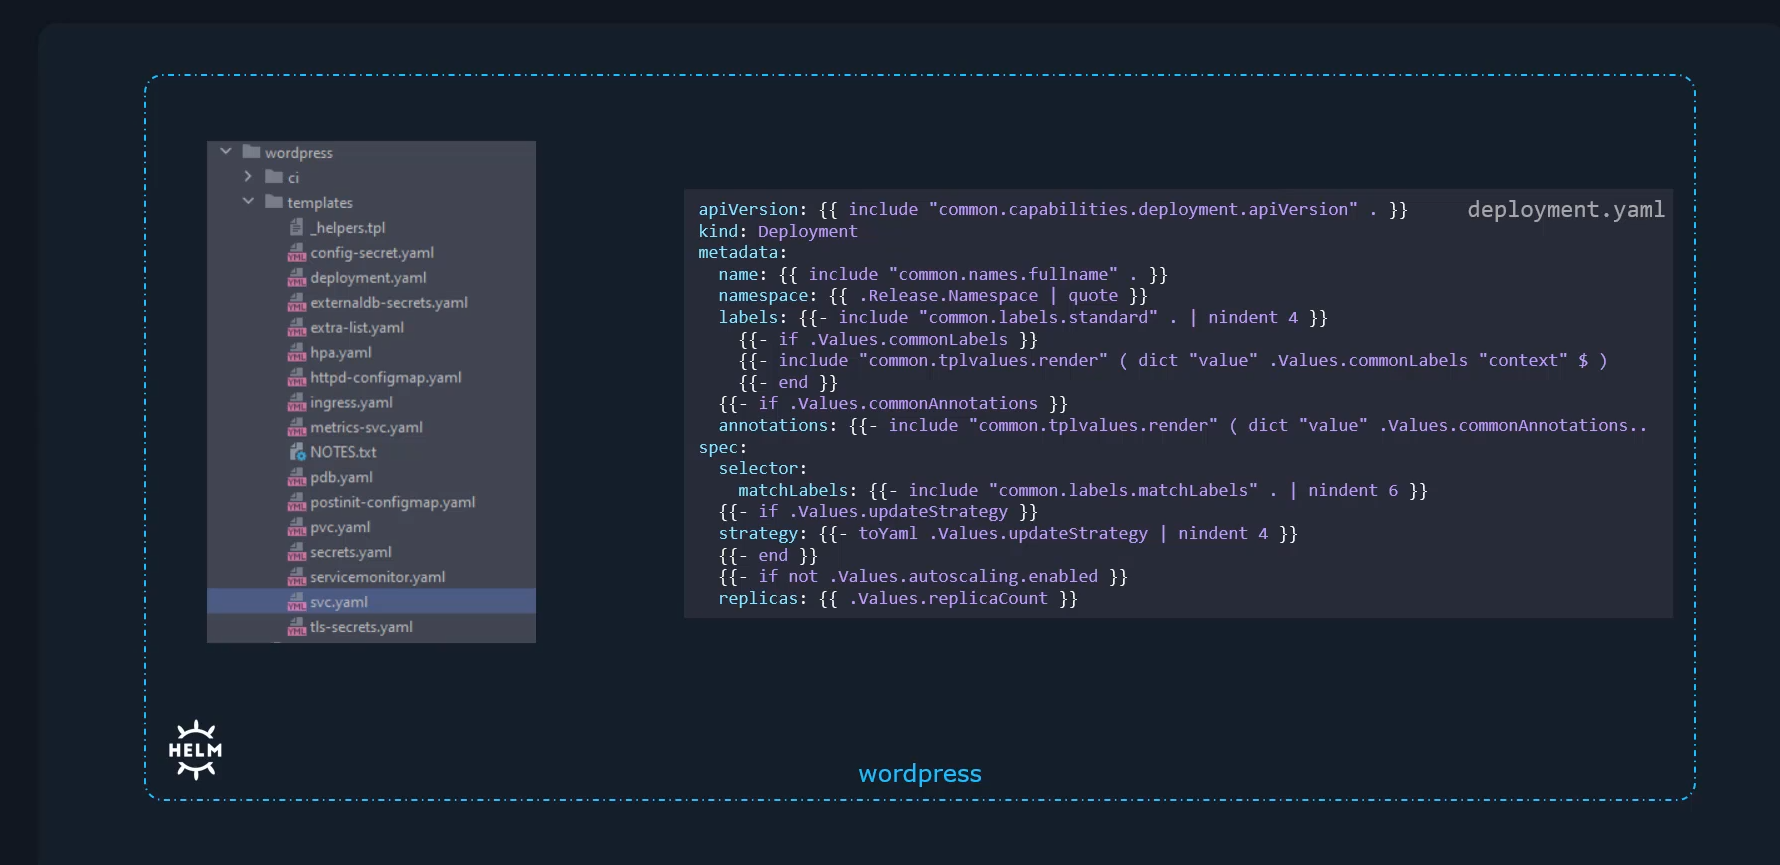This screenshot has width=1780, height=865.
Task: Open the _helpers.tpl file
Action: [x=347, y=228]
